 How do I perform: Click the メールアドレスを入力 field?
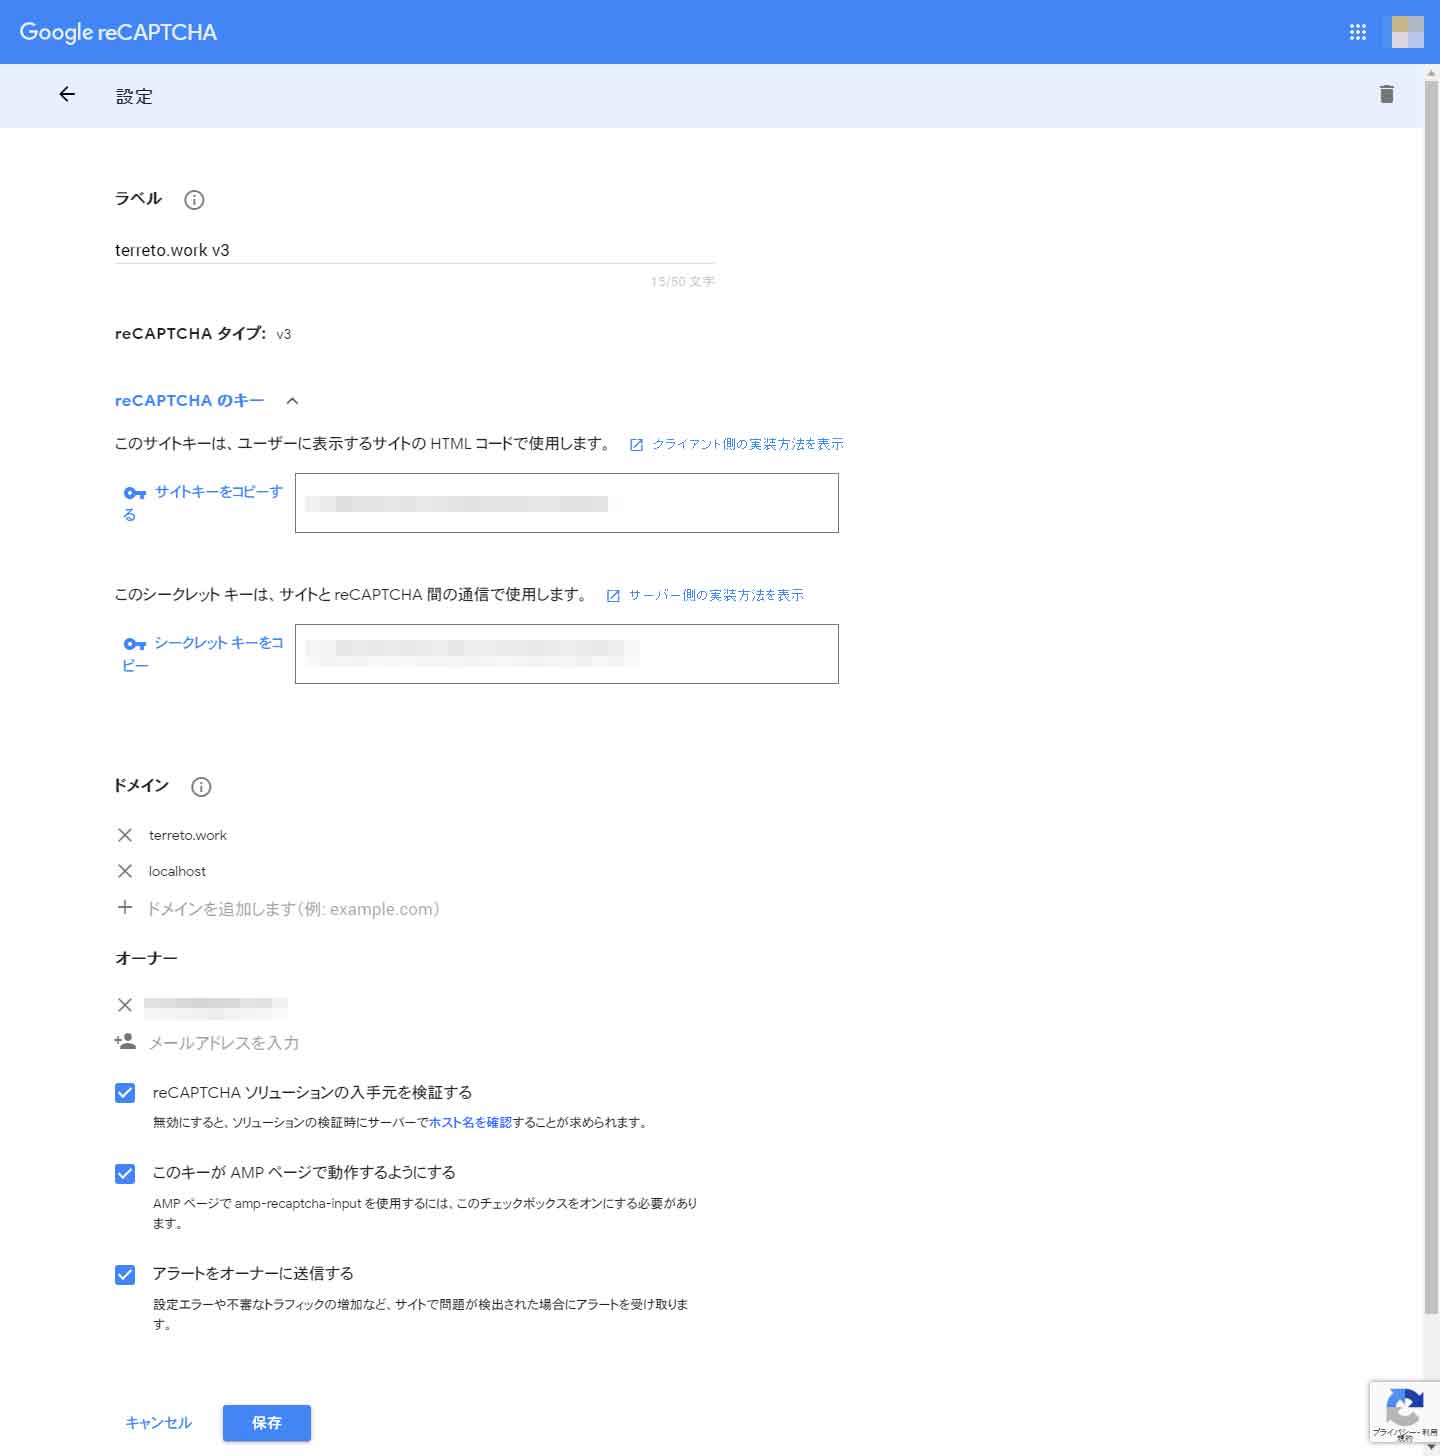(224, 1043)
